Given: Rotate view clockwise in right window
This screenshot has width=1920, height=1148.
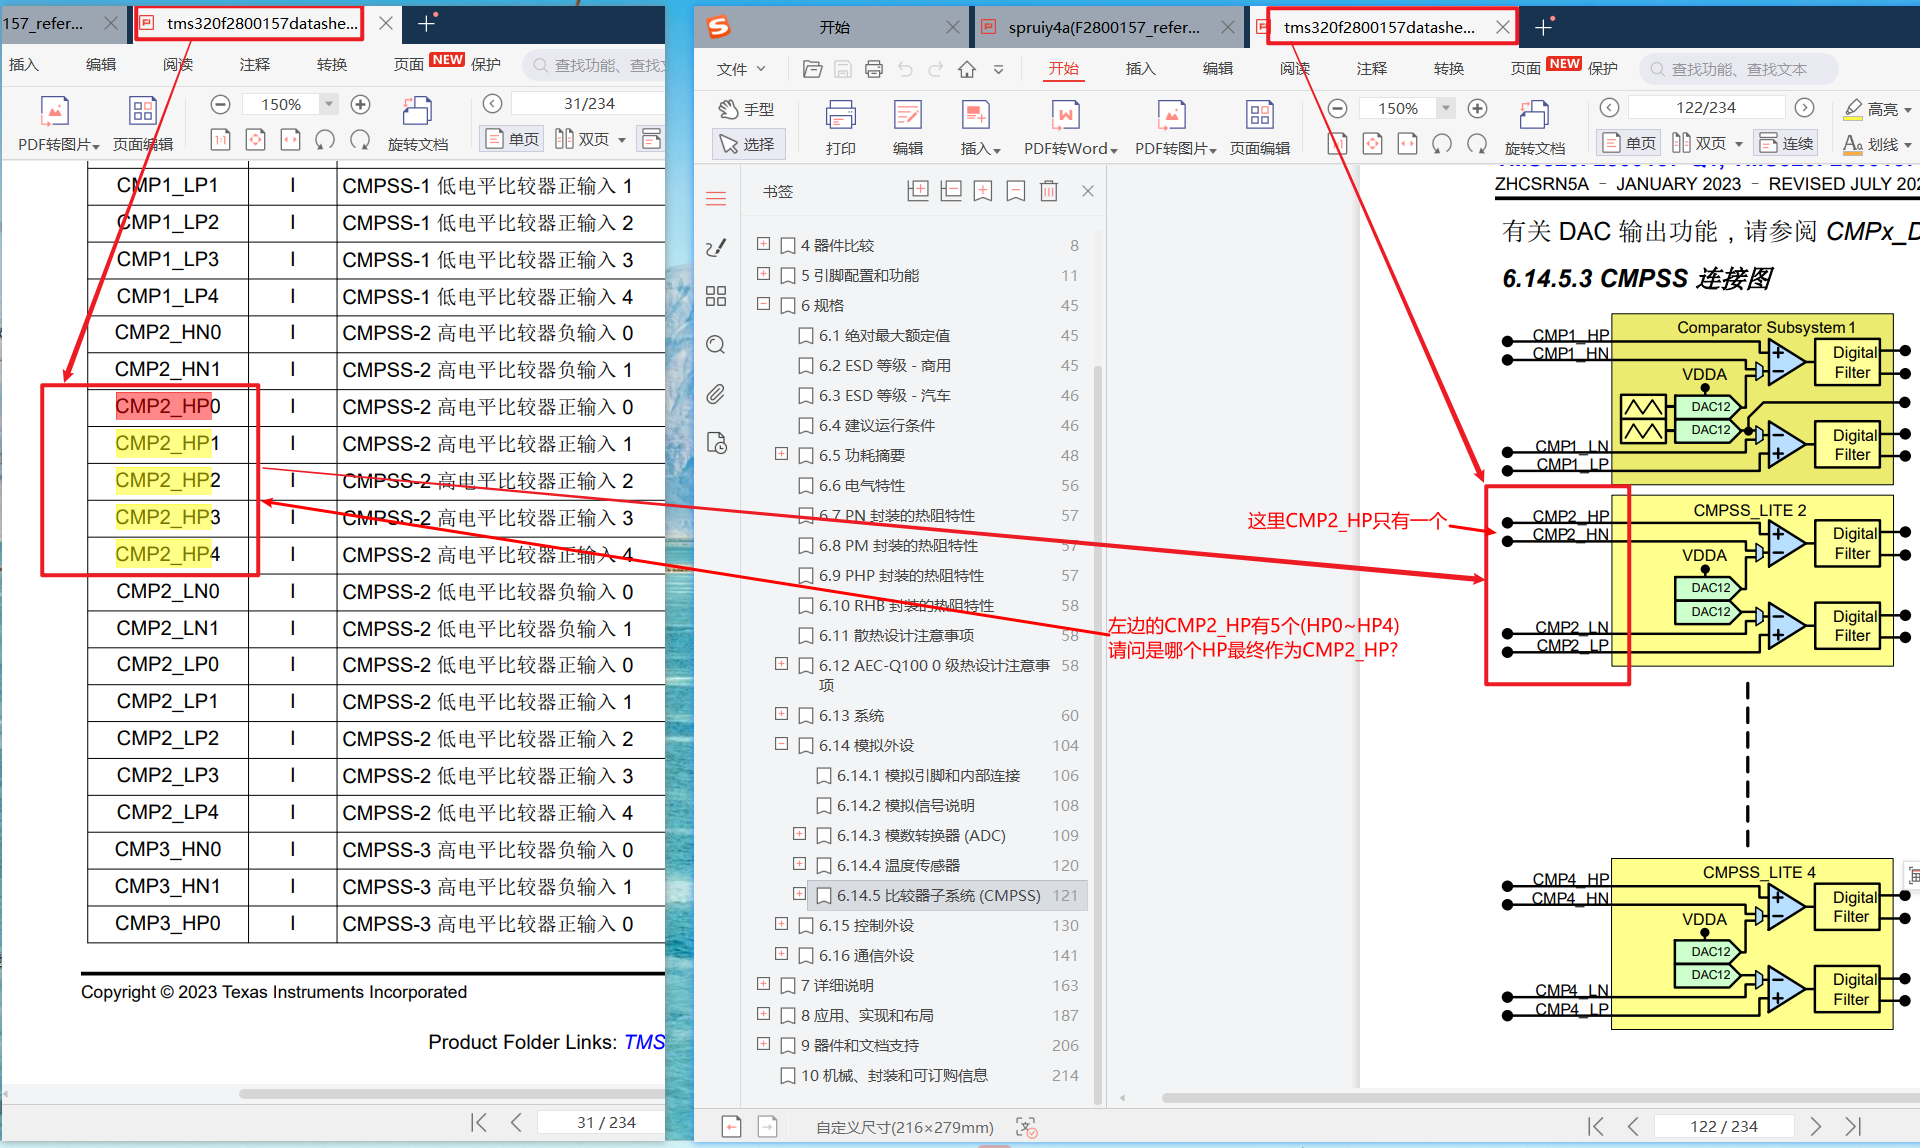Looking at the screenshot, I should coord(1477,144).
